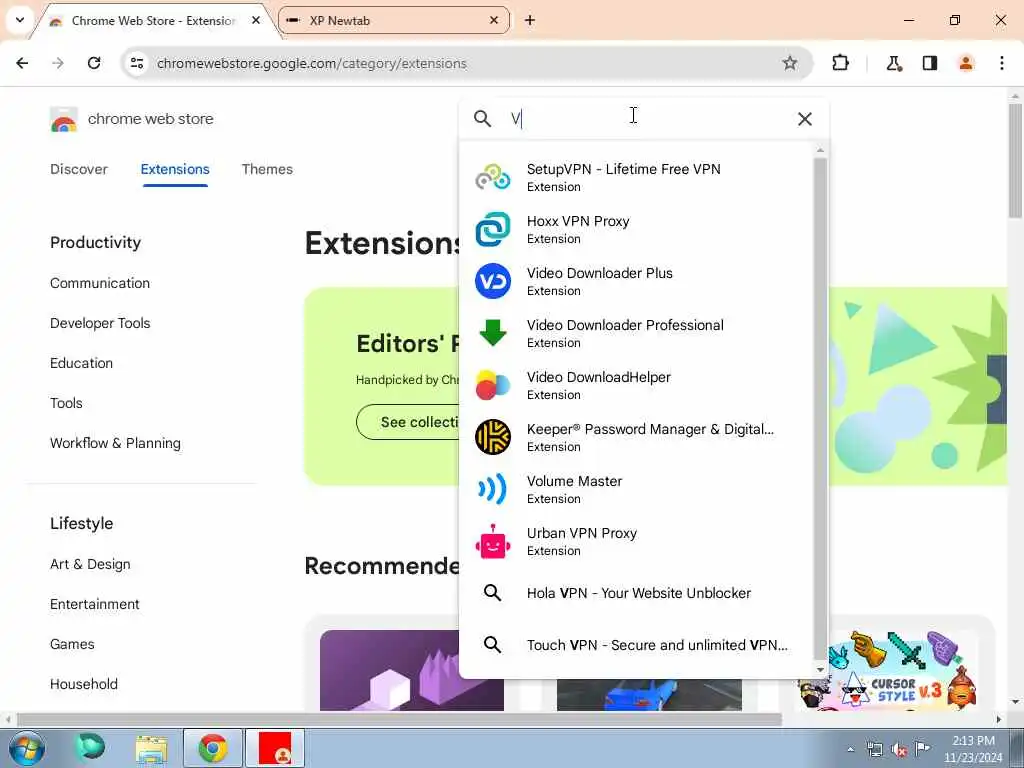This screenshot has height=768, width=1024.
Task: Open the Education category
Action: [x=82, y=363]
